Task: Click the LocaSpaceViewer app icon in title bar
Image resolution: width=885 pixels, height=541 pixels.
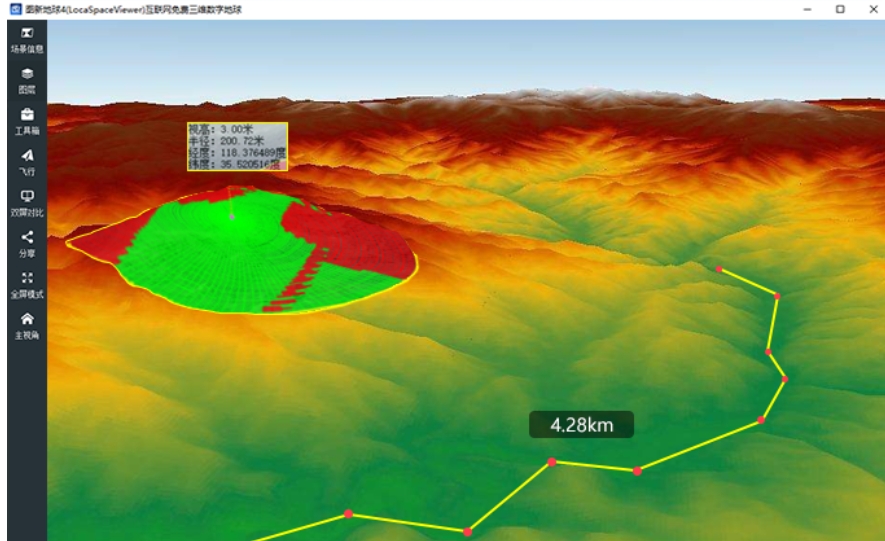Action: (x=15, y=8)
